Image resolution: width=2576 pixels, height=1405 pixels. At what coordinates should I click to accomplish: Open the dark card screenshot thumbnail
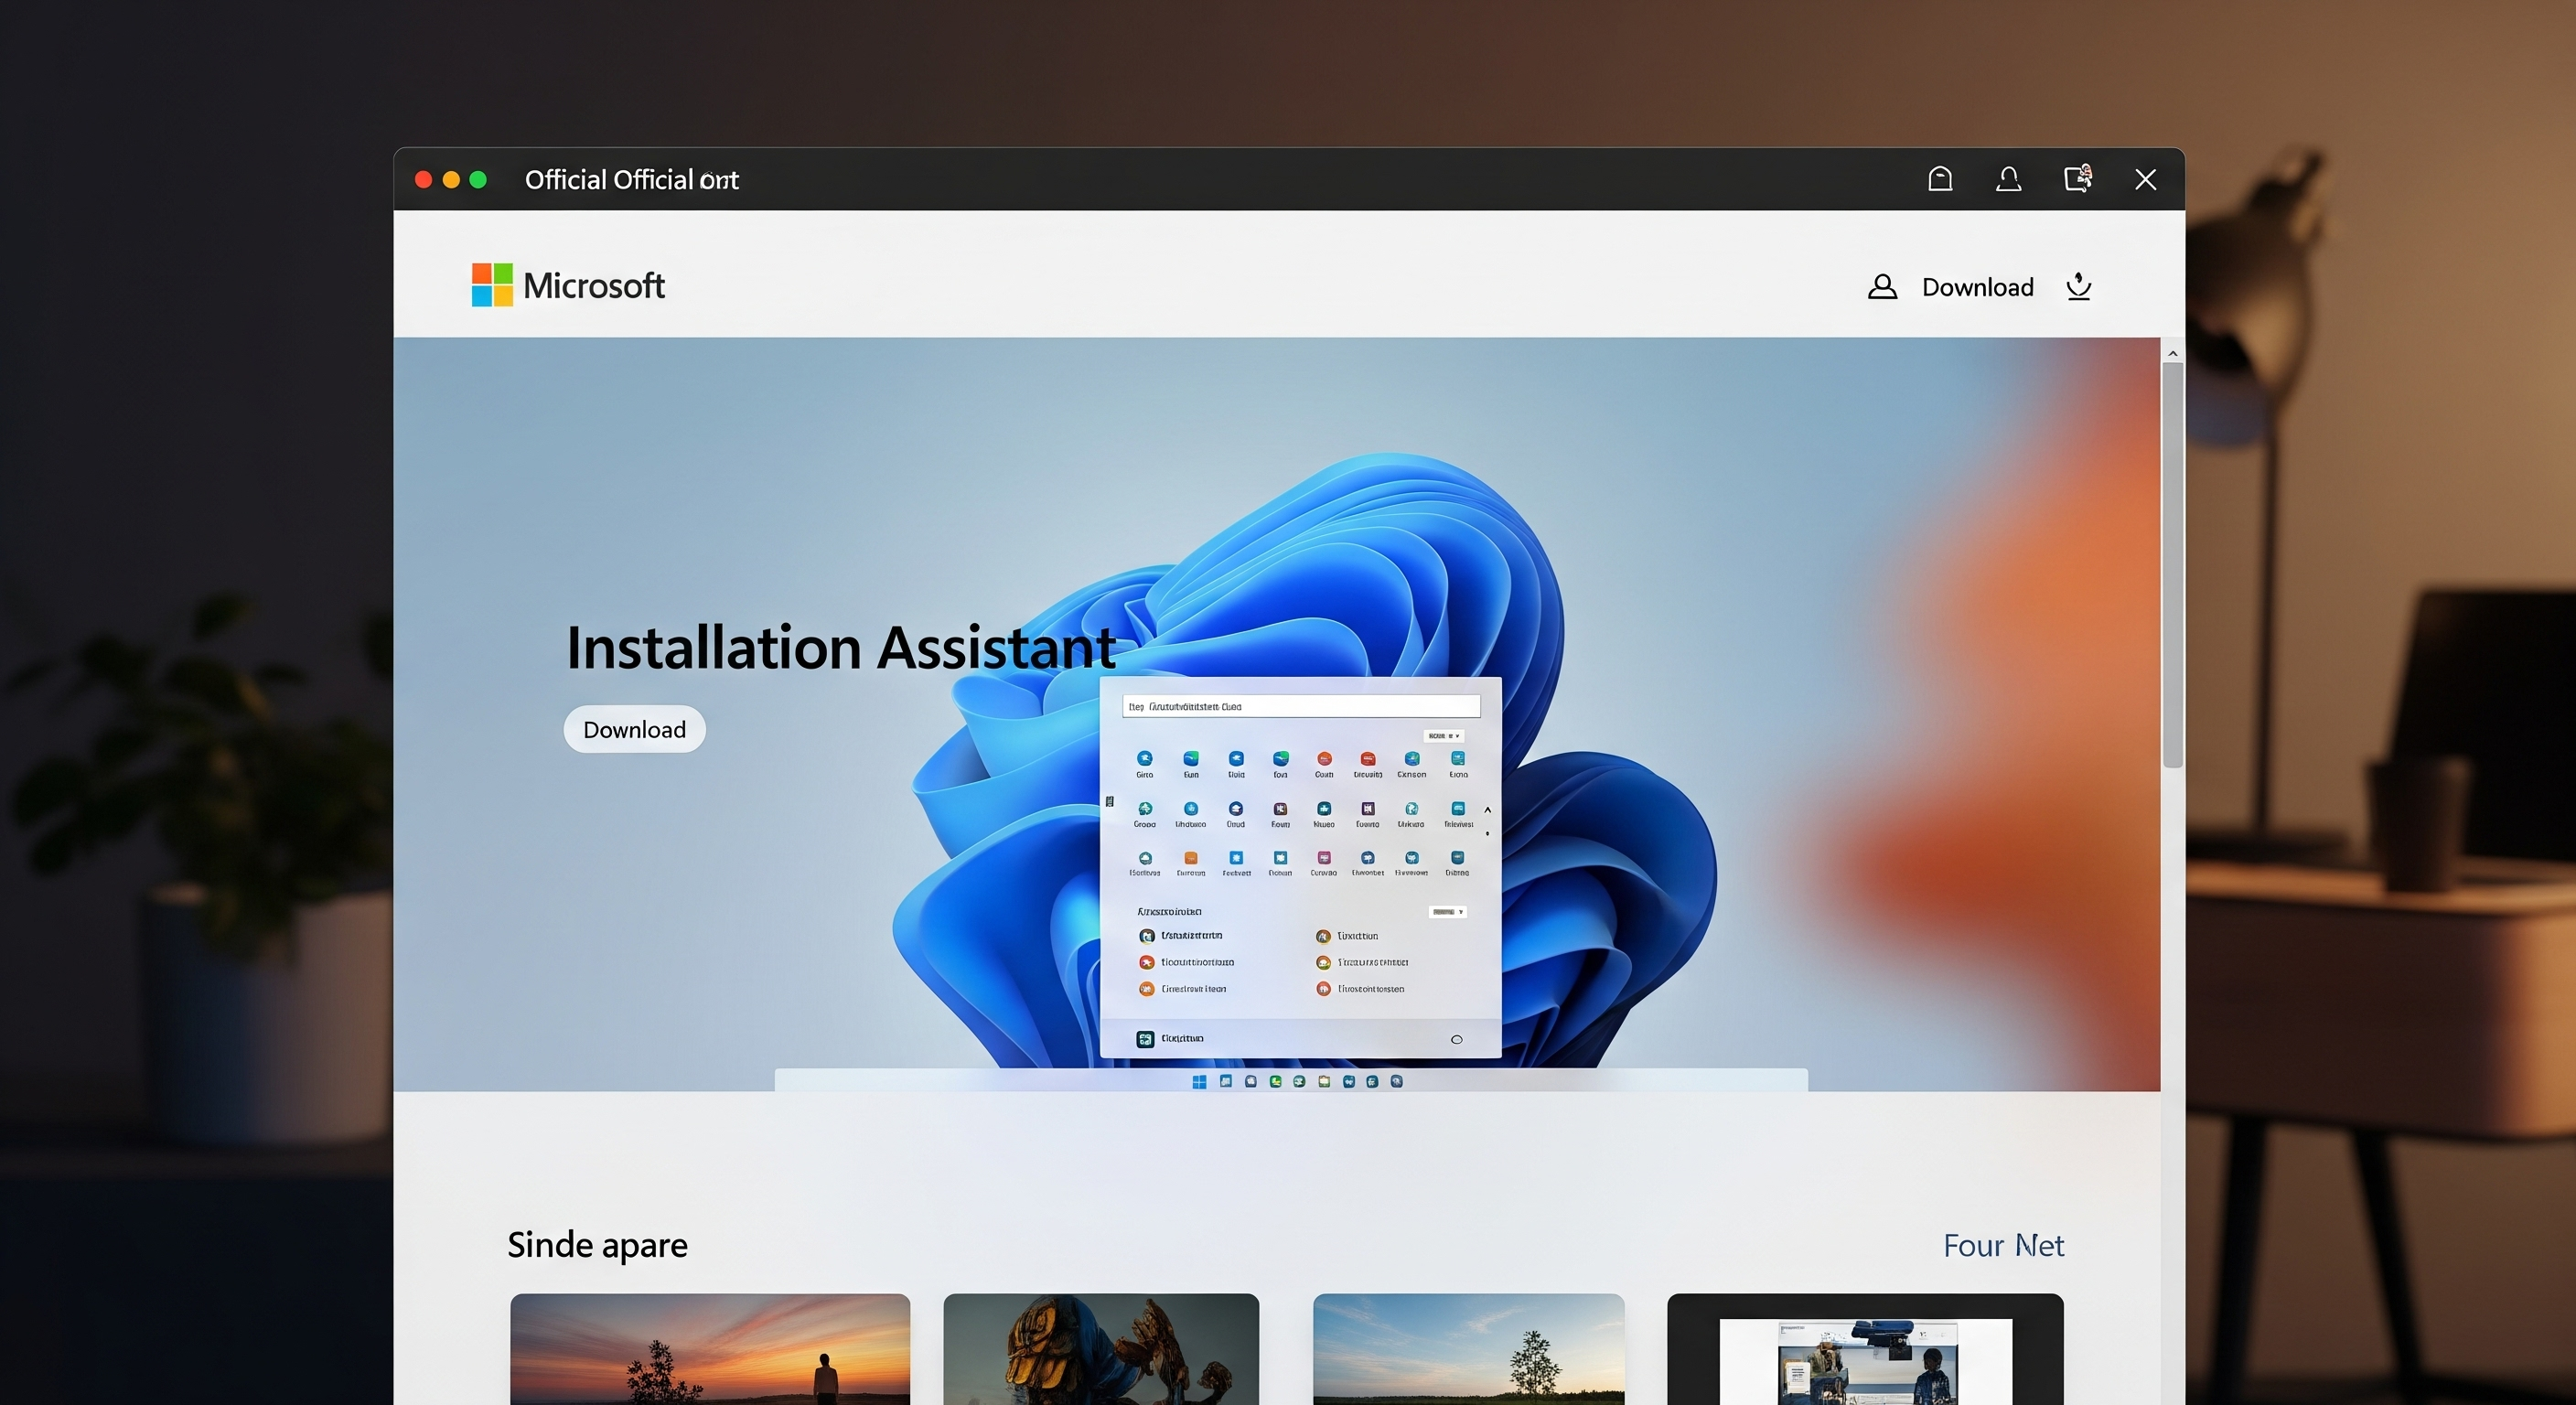1865,1349
